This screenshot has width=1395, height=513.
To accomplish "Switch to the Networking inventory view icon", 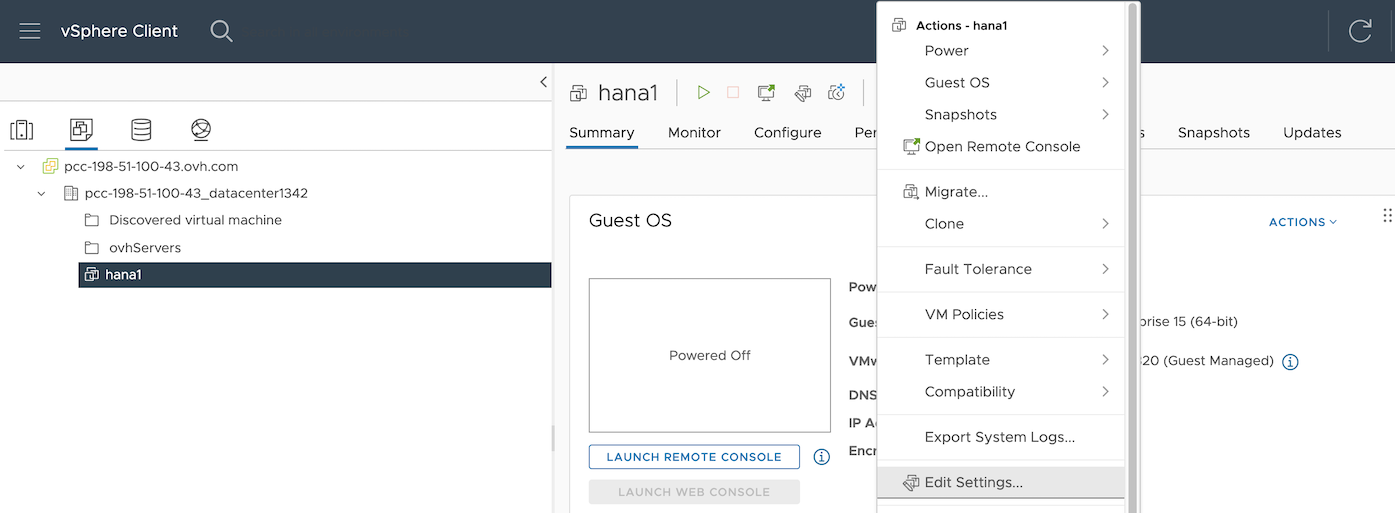I will [x=201, y=130].
